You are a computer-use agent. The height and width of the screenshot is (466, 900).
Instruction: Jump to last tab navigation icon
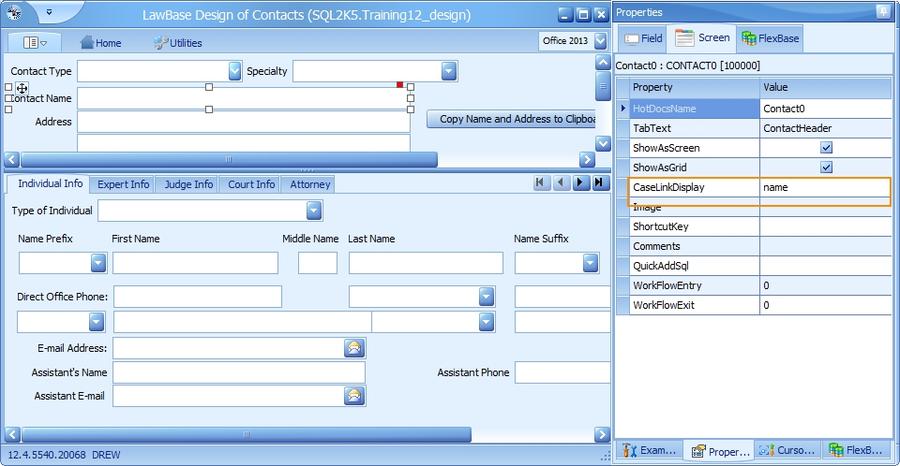(x=599, y=182)
